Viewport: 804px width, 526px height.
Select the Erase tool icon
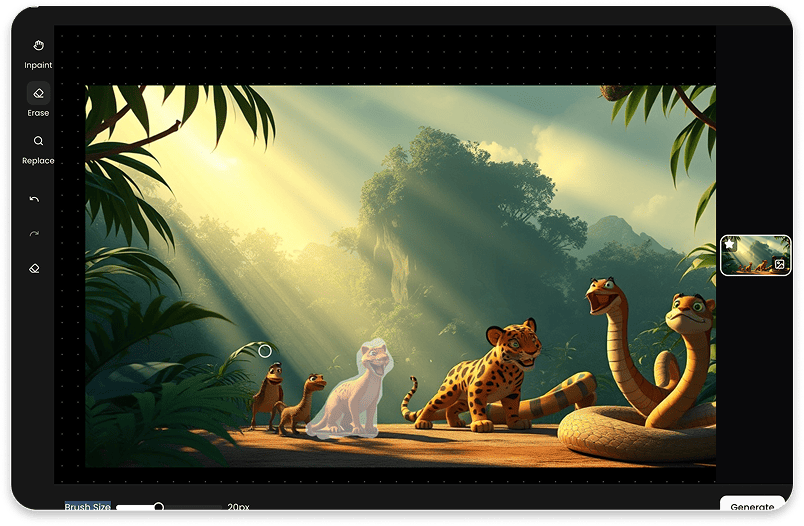tap(38, 93)
